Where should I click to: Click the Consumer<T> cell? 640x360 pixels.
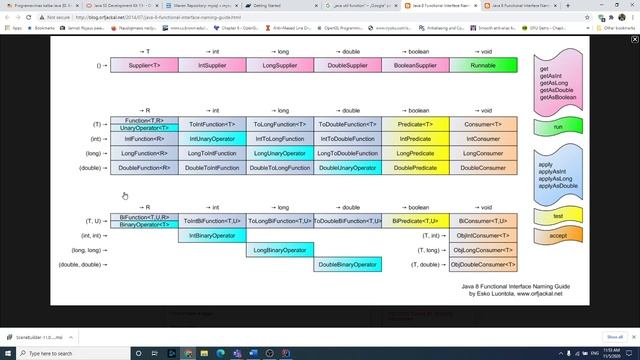click(x=483, y=124)
